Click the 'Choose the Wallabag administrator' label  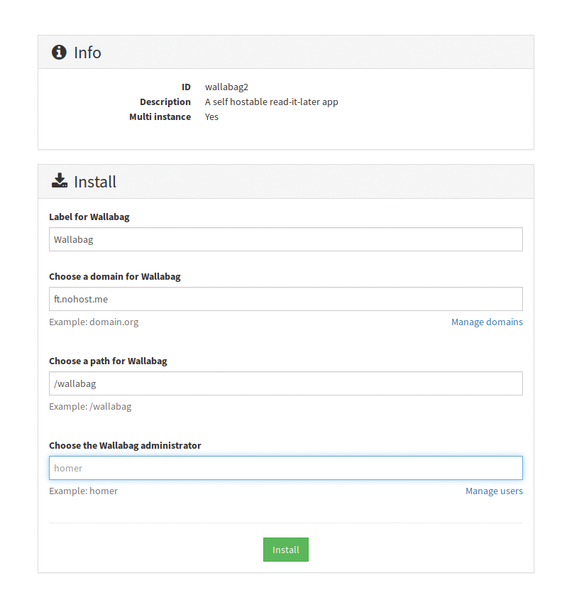pyautogui.click(x=125, y=445)
